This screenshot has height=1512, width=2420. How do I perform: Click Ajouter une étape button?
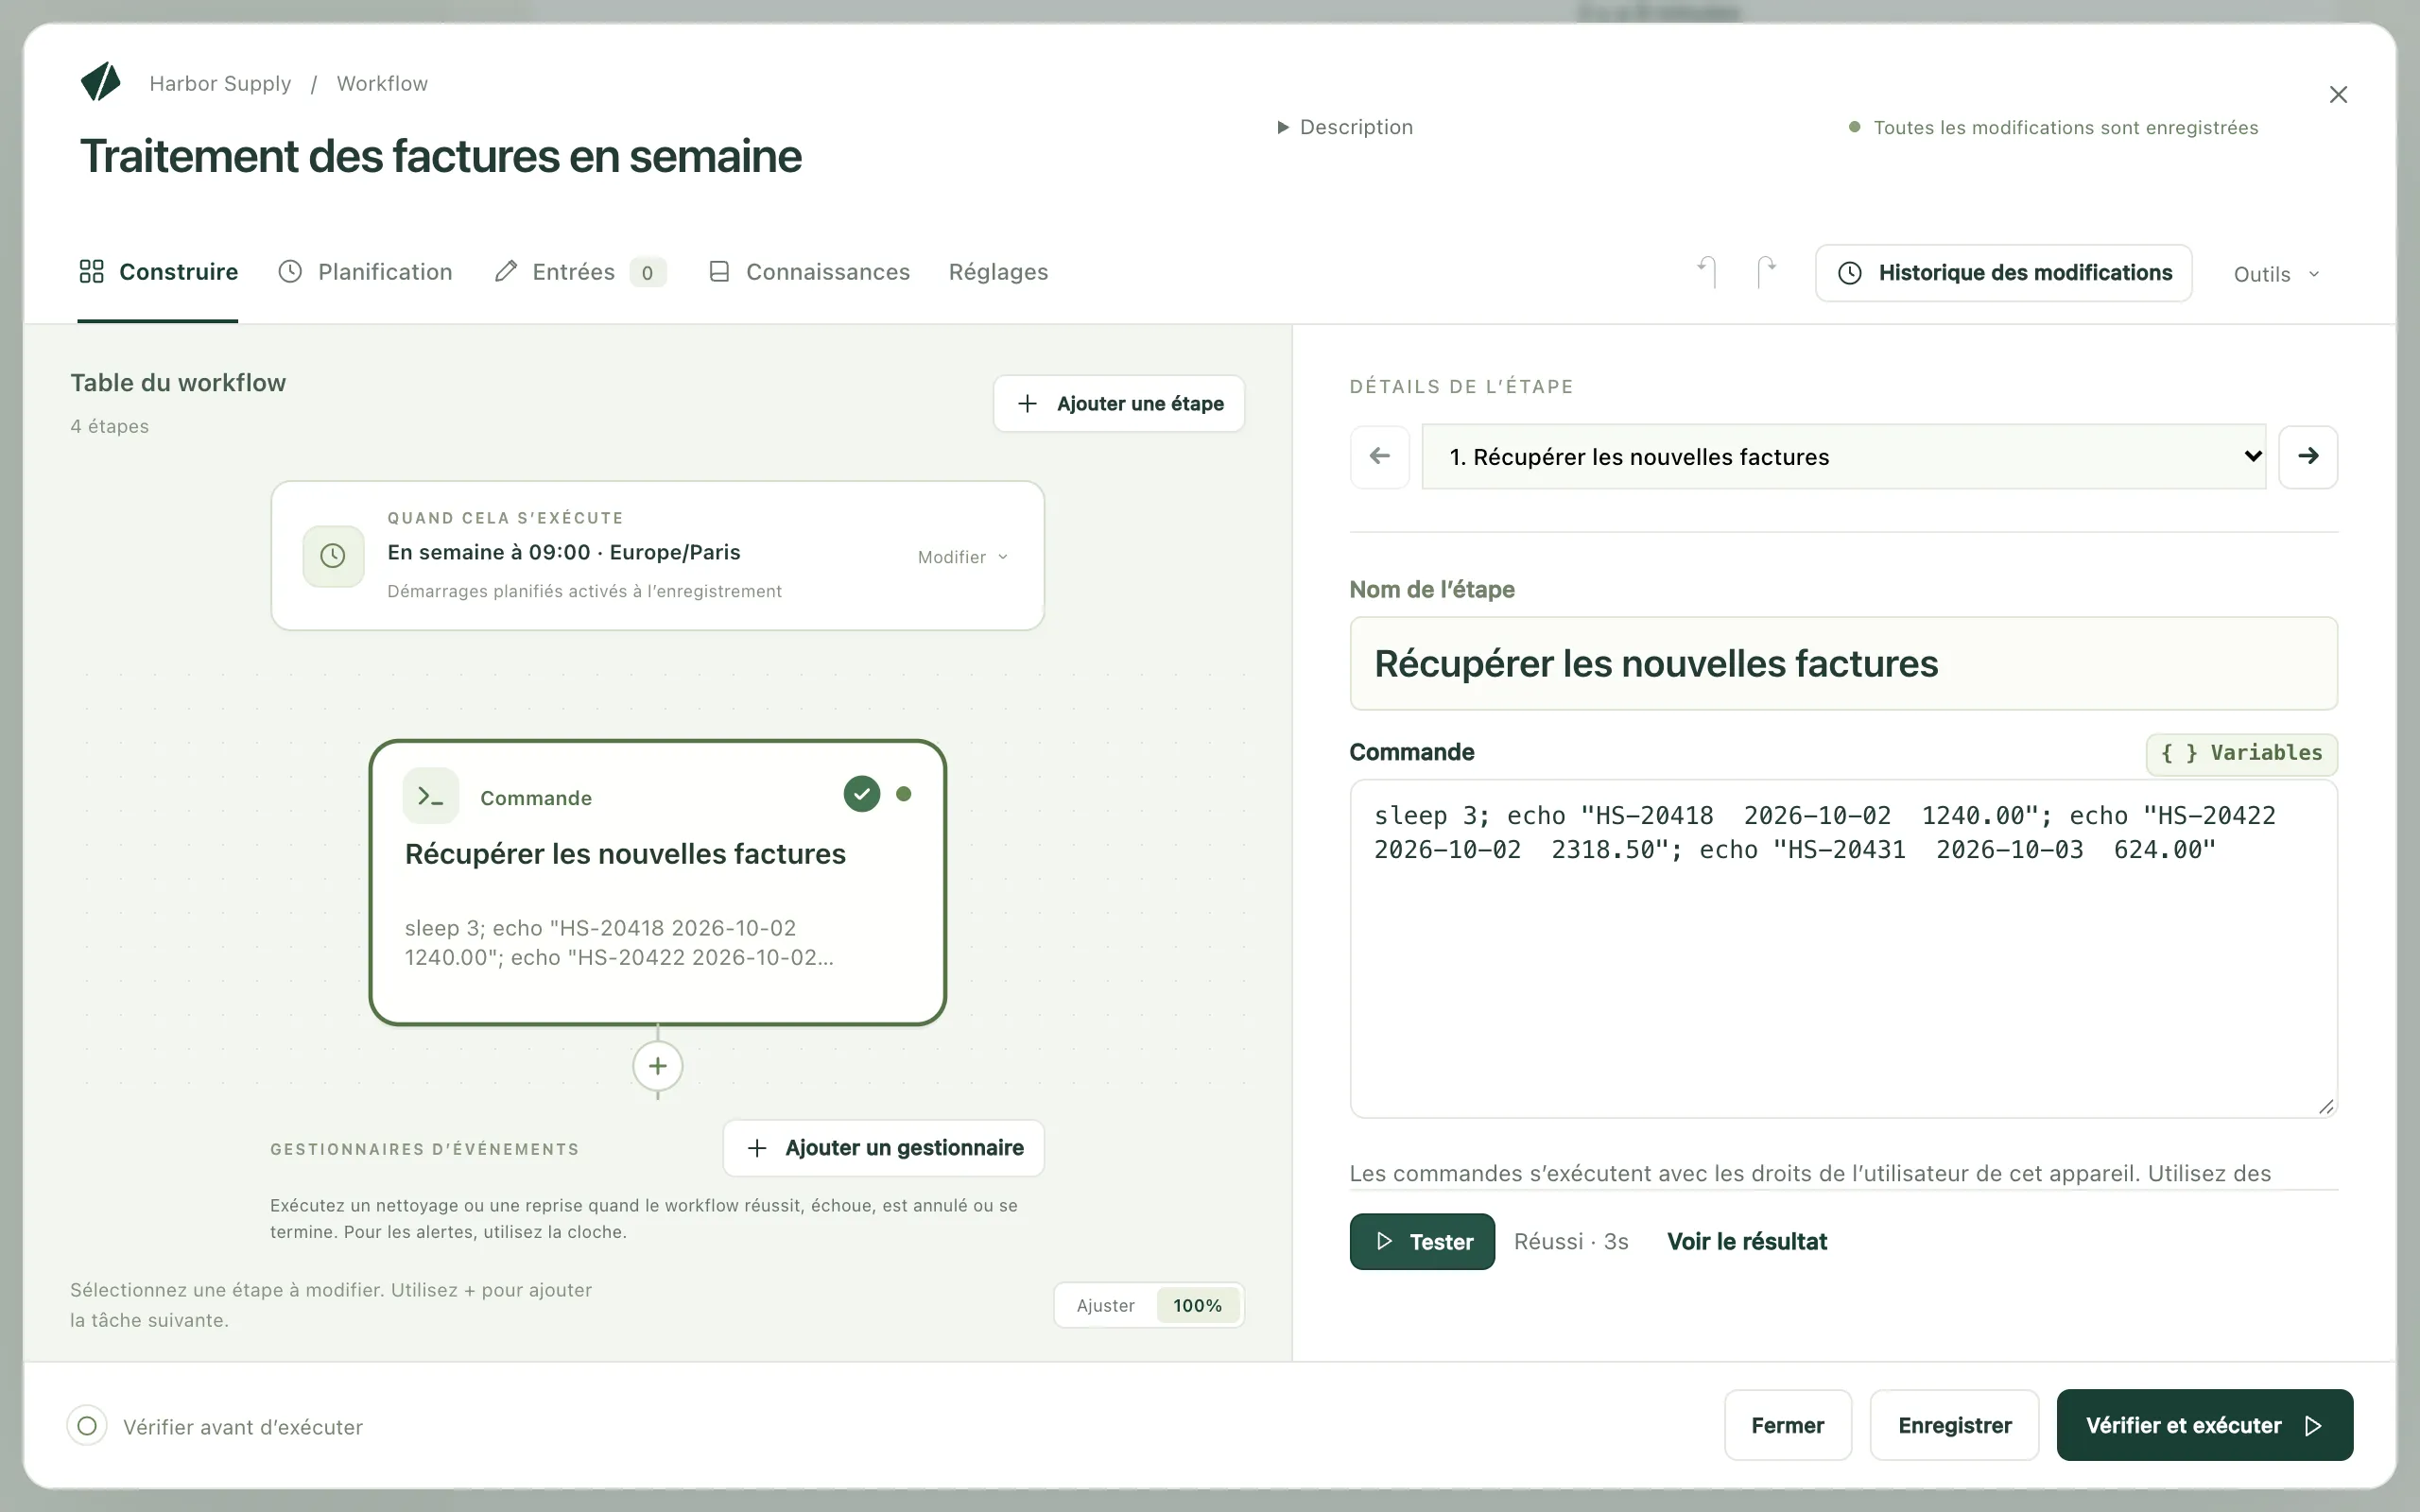tap(1119, 404)
